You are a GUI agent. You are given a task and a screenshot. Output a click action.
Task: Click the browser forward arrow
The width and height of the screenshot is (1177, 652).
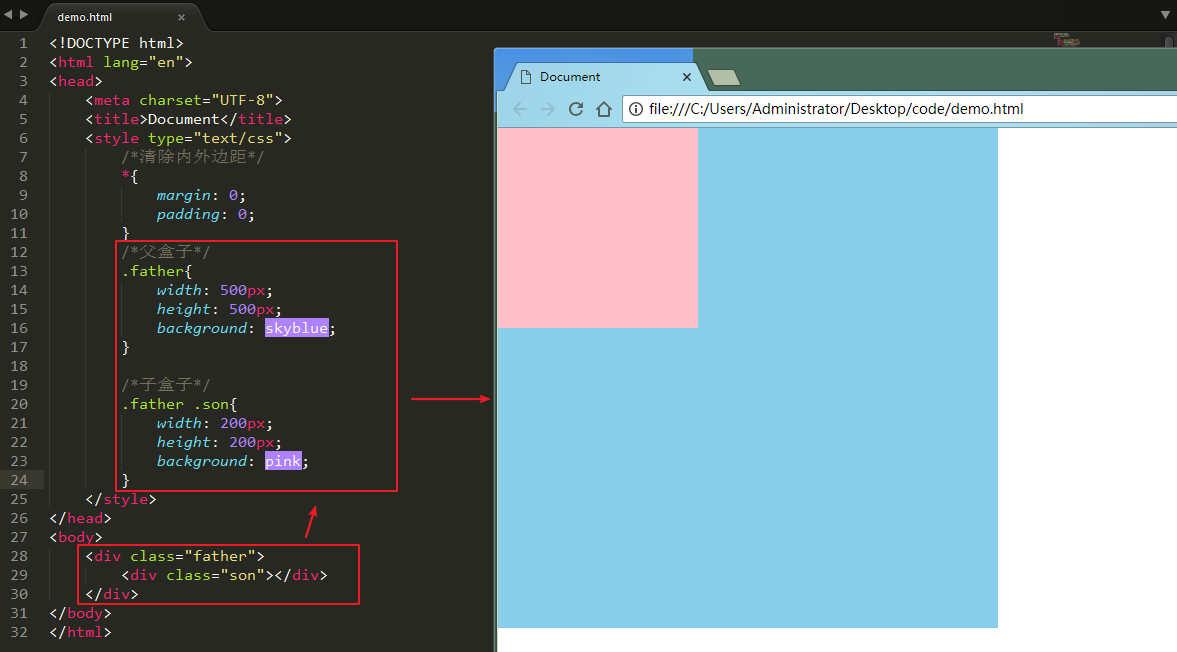point(548,110)
